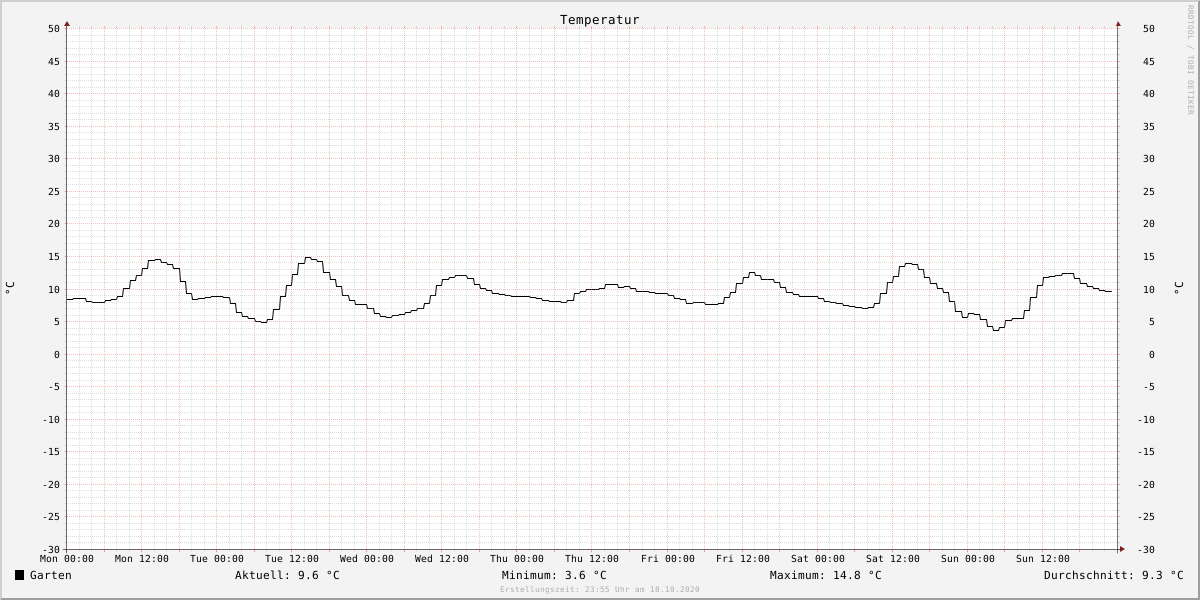The width and height of the screenshot is (1200, 600).
Task: Click the '40' label on left axis
Action: pos(54,94)
